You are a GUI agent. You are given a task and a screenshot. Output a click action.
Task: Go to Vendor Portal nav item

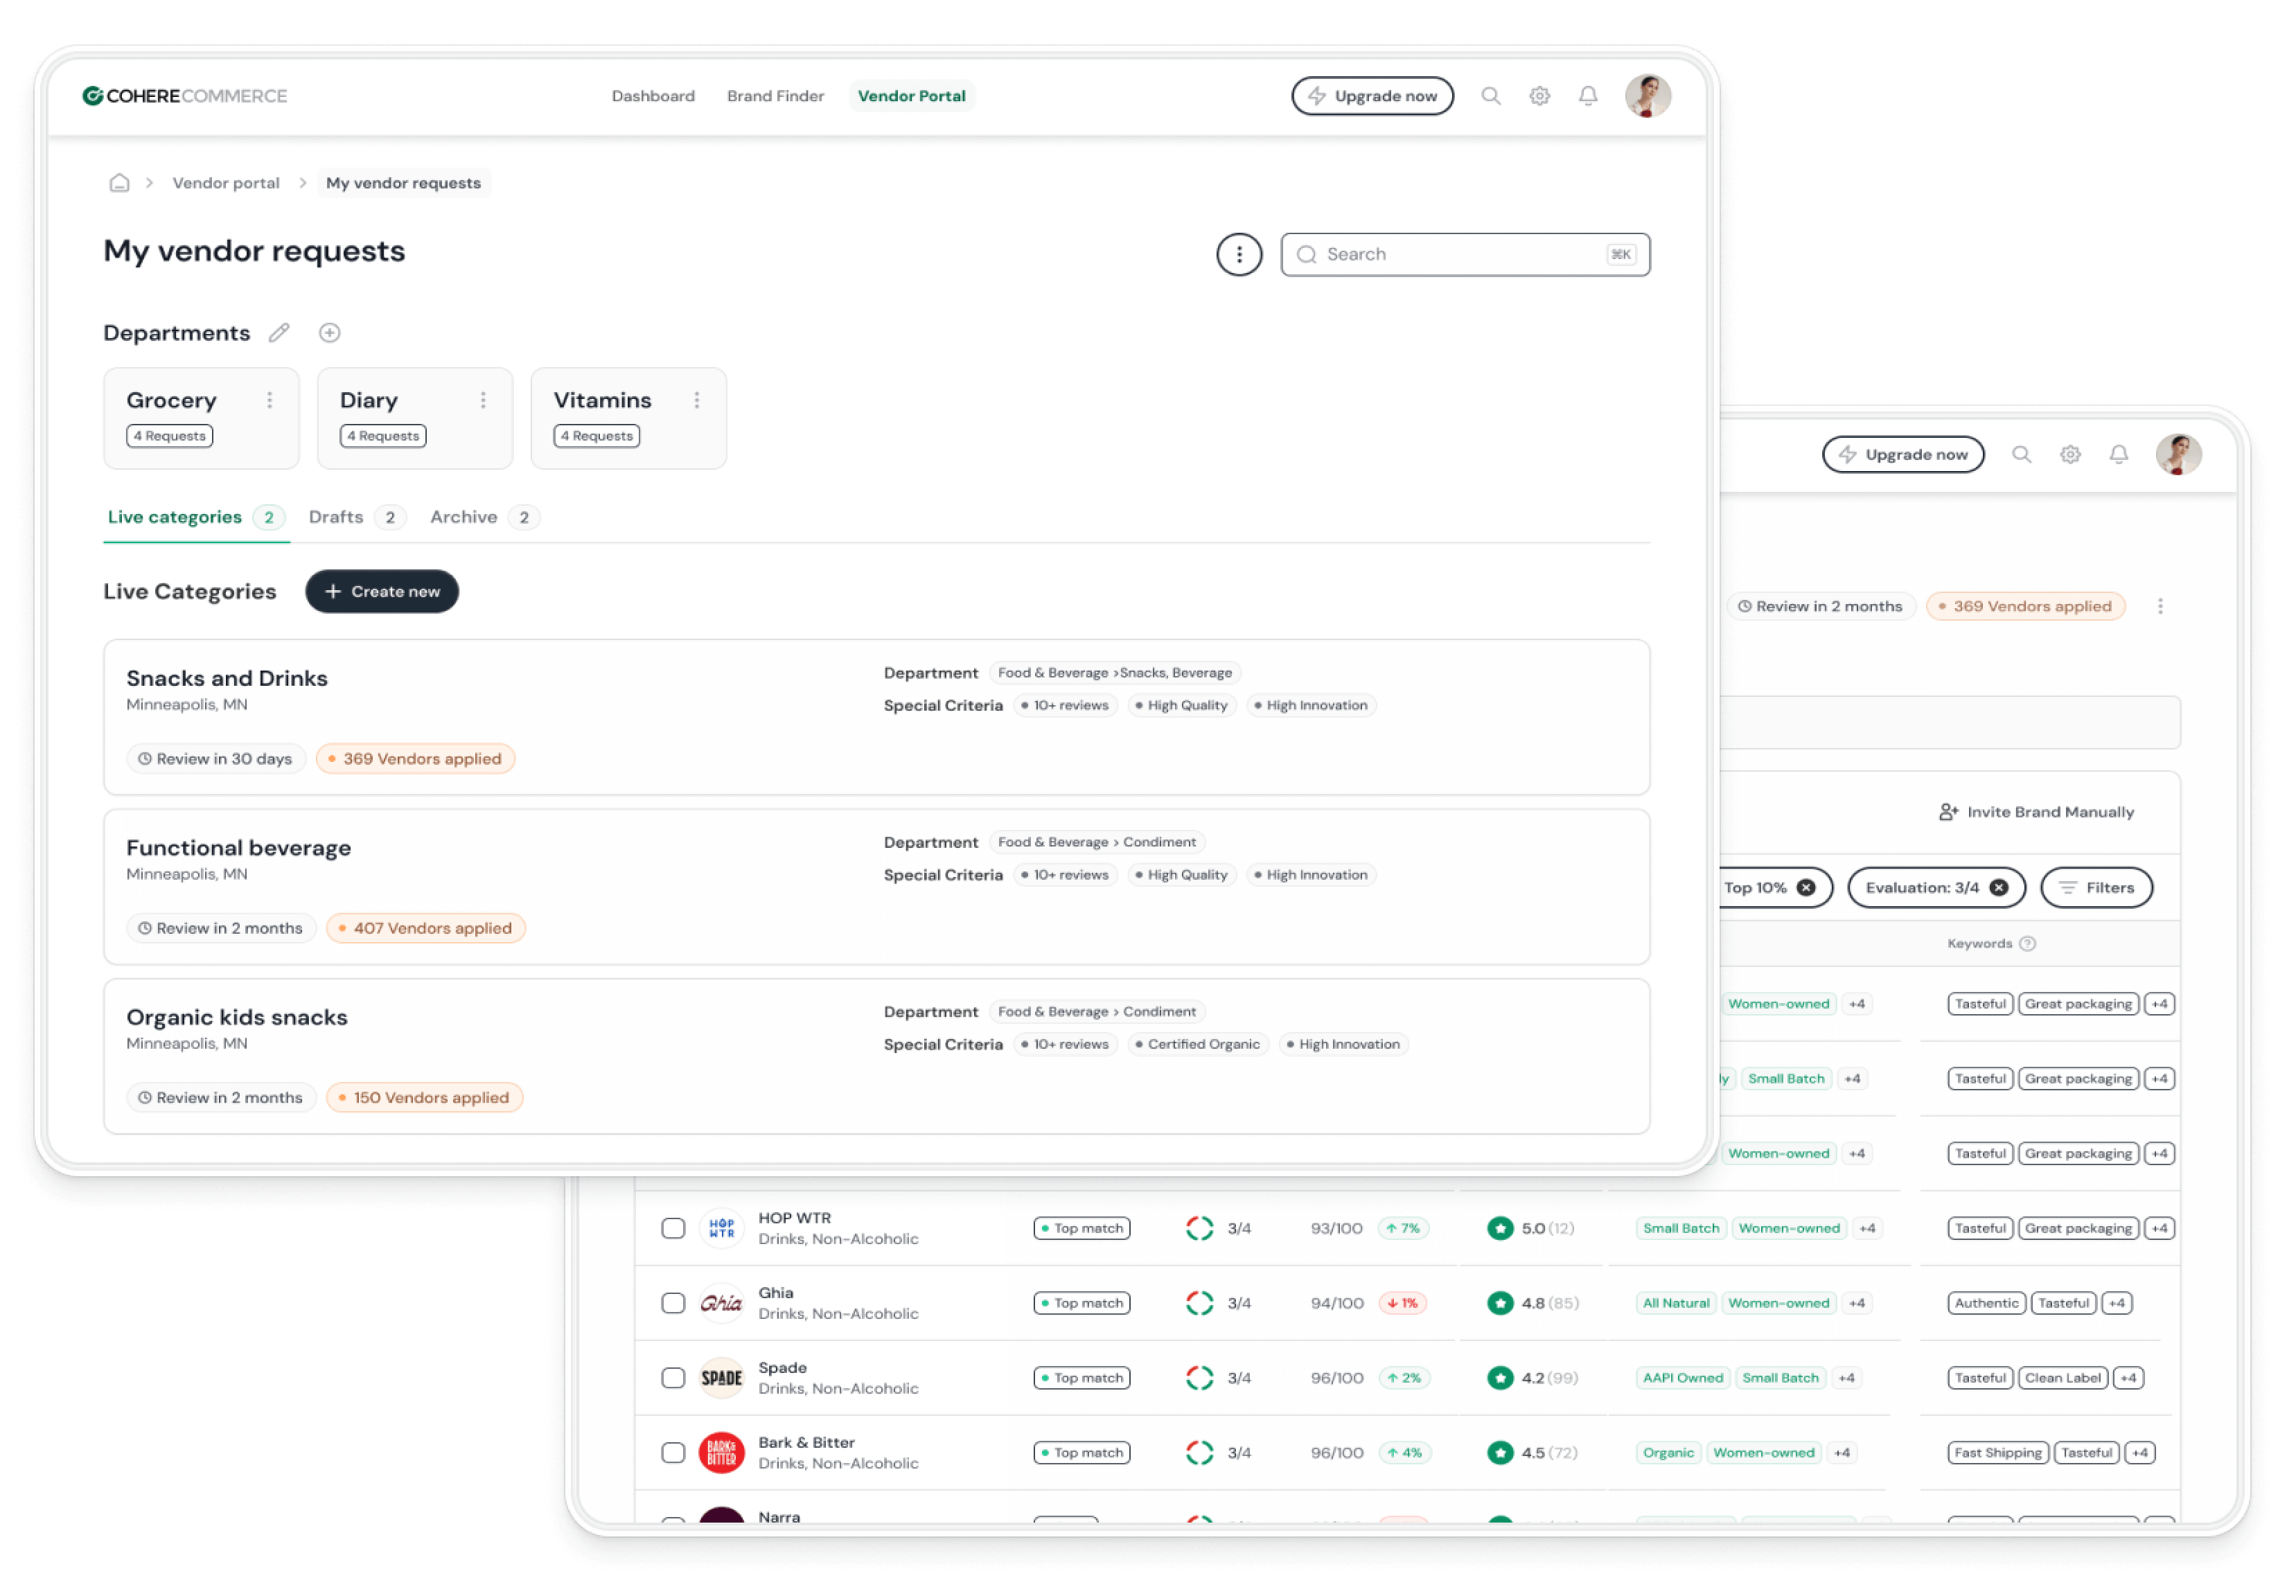pyautogui.click(x=911, y=96)
